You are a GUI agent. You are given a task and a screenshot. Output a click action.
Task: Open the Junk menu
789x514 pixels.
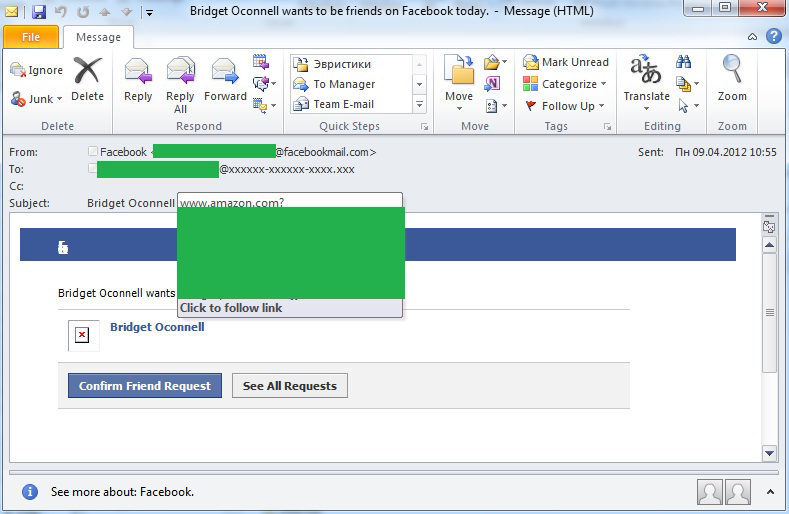coord(36,99)
